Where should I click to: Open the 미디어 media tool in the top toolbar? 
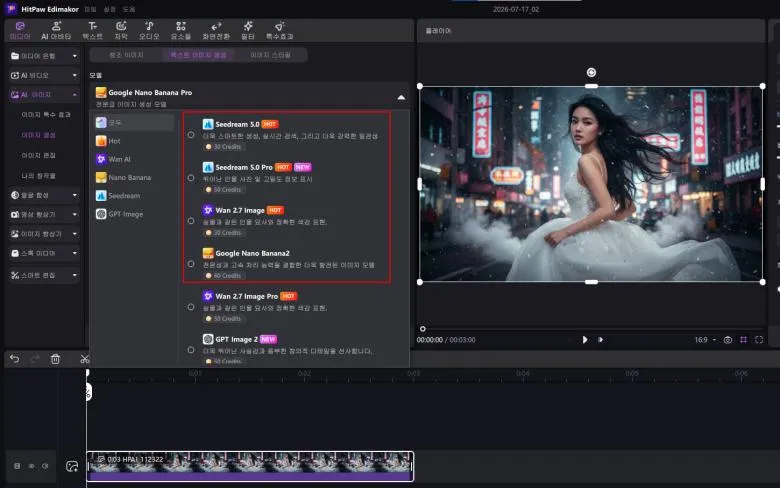click(20, 30)
